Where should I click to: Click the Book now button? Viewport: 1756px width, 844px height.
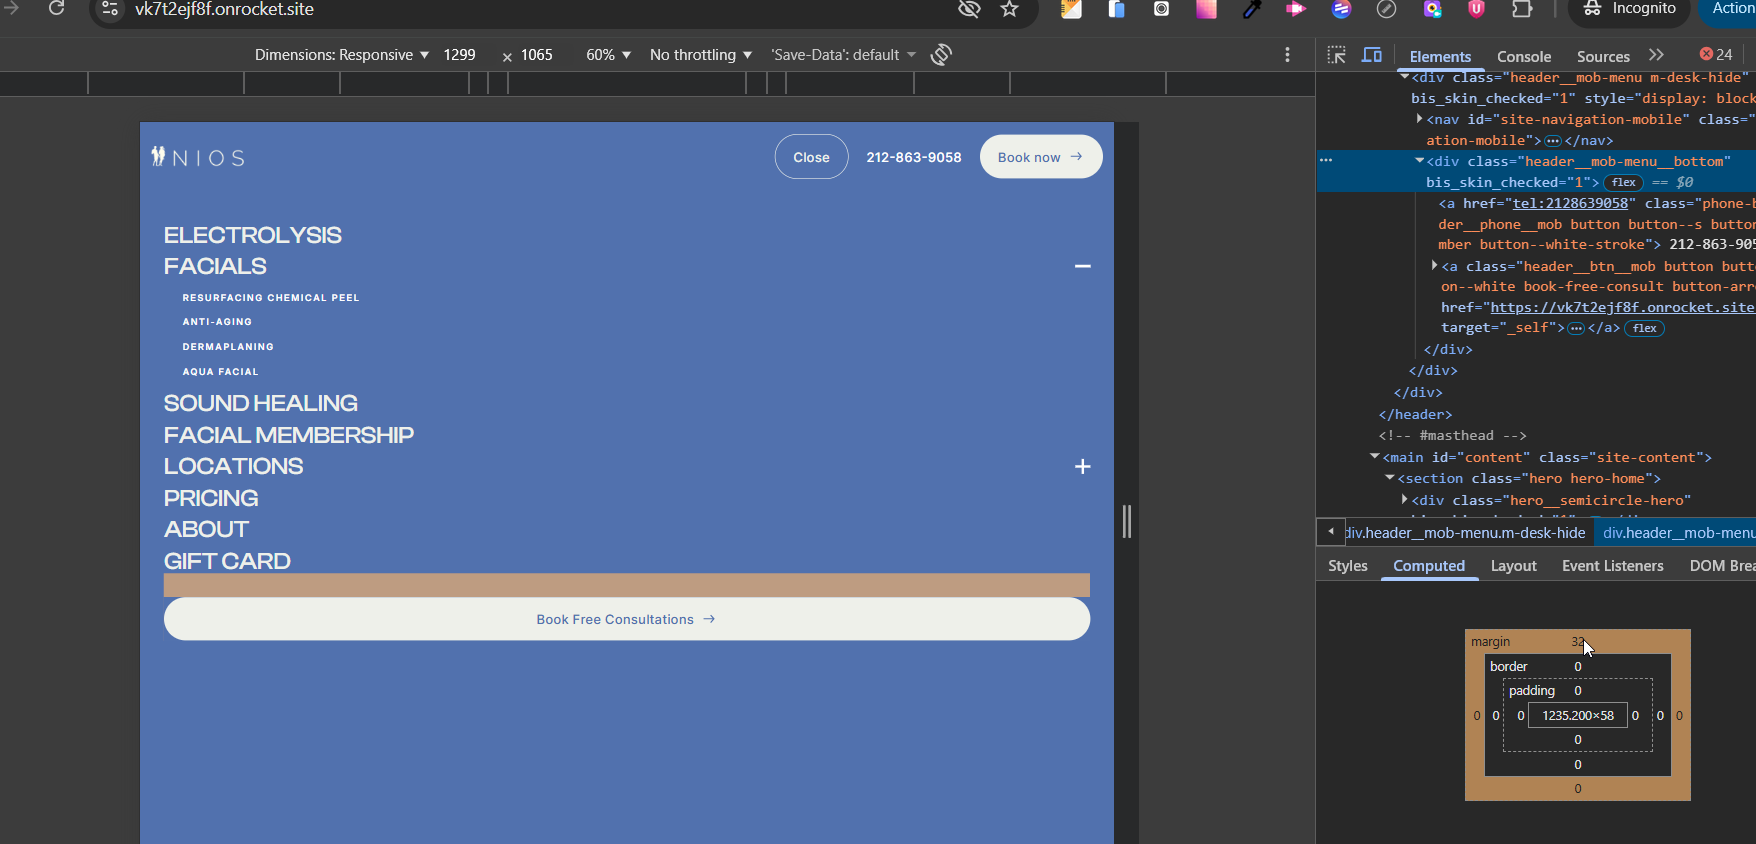click(x=1041, y=157)
